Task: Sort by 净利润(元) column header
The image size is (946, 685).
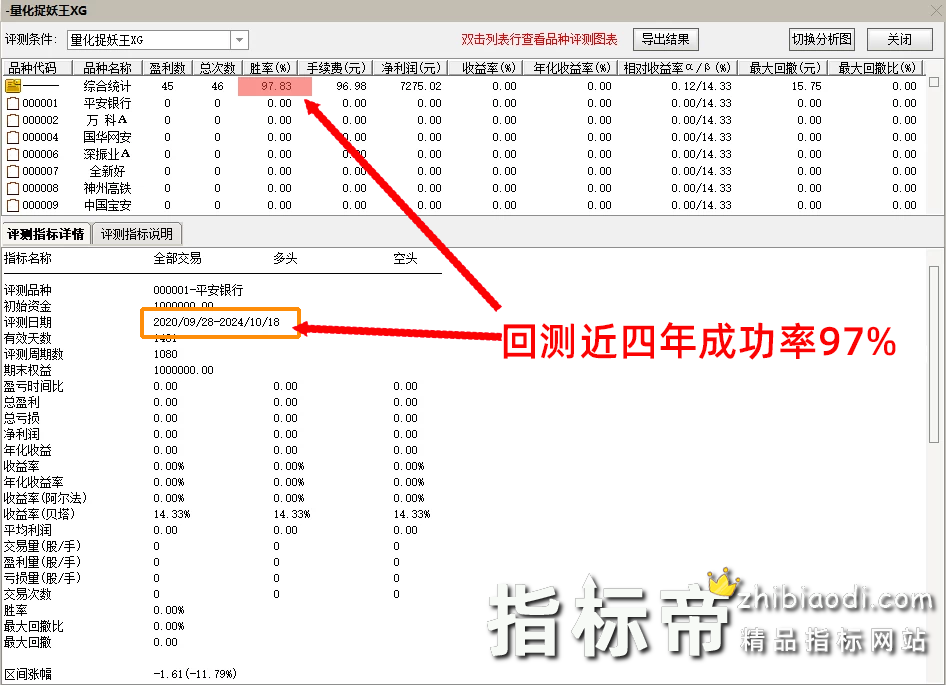Action: [410, 68]
